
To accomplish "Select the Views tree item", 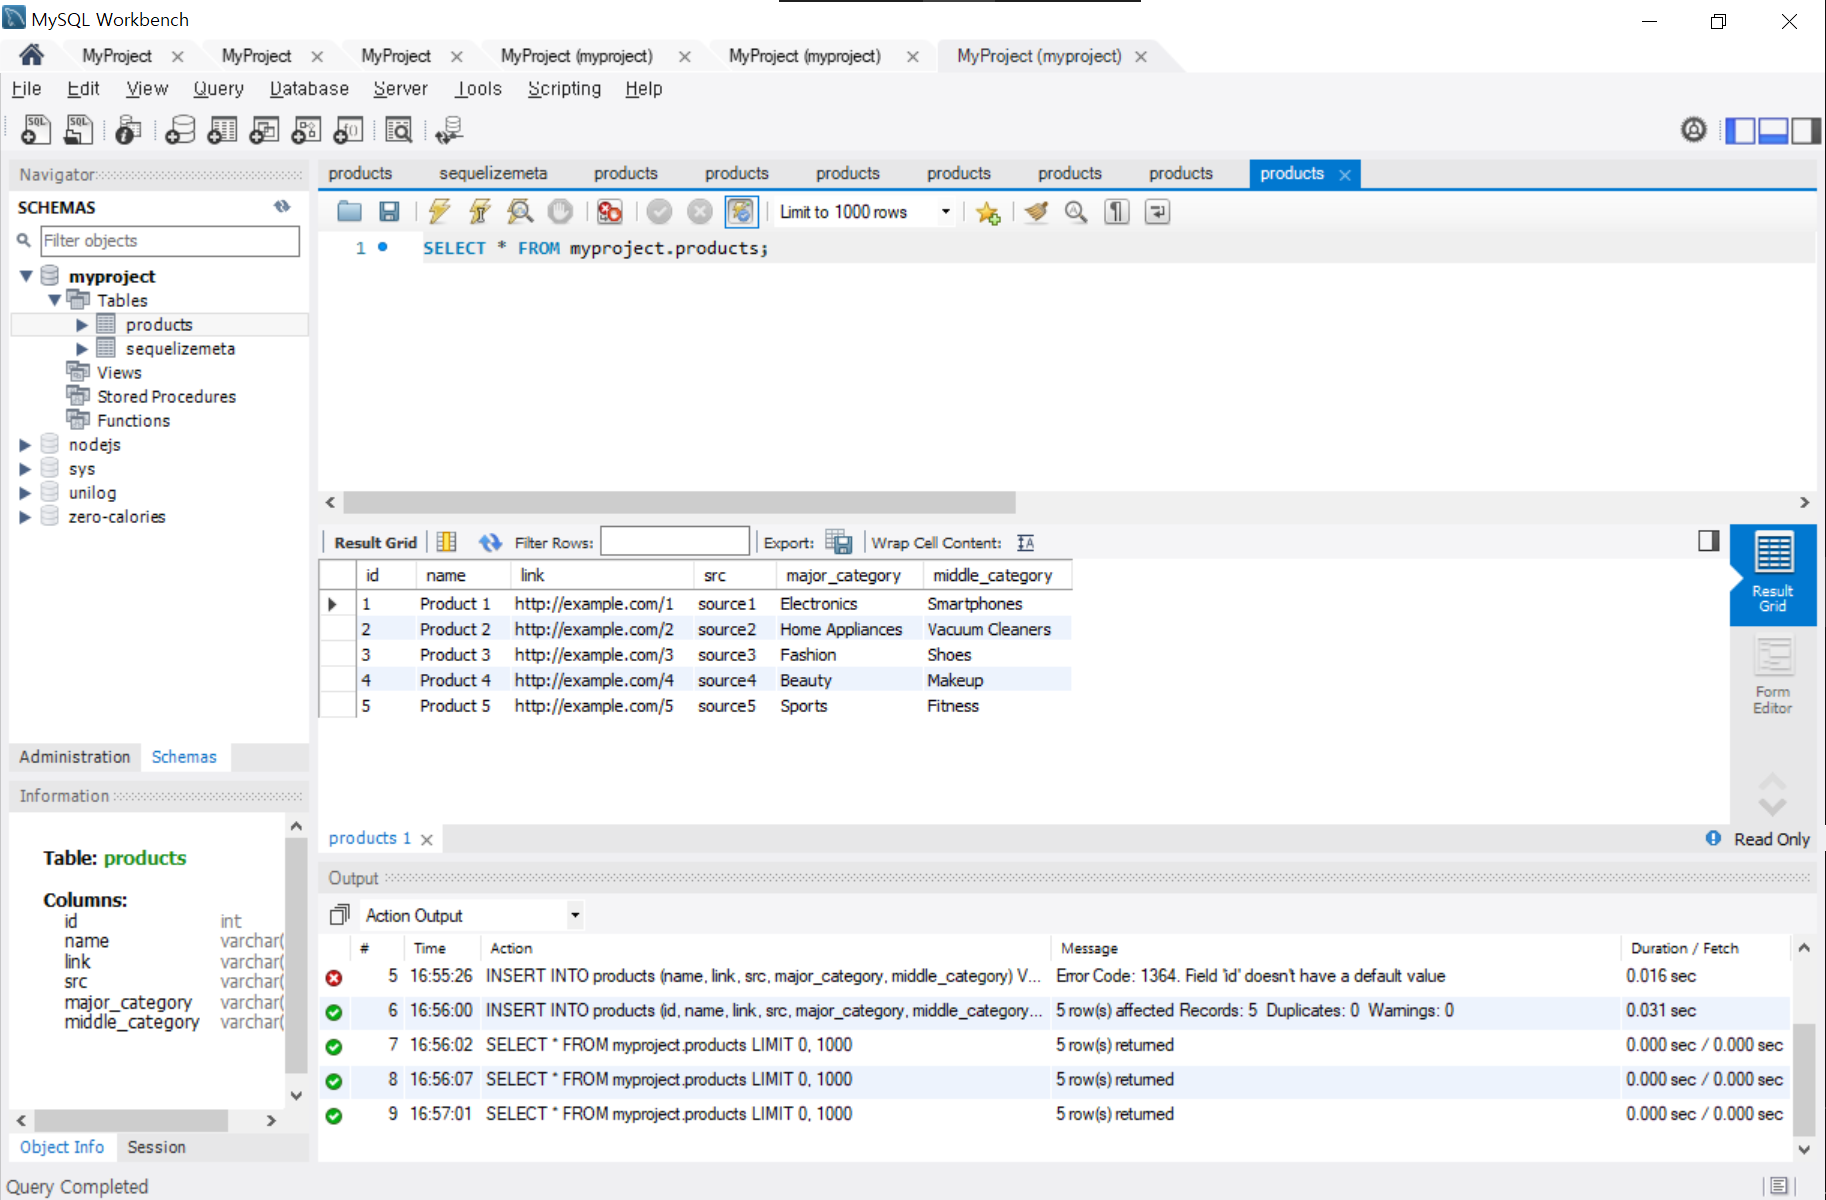I will pyautogui.click(x=119, y=372).
